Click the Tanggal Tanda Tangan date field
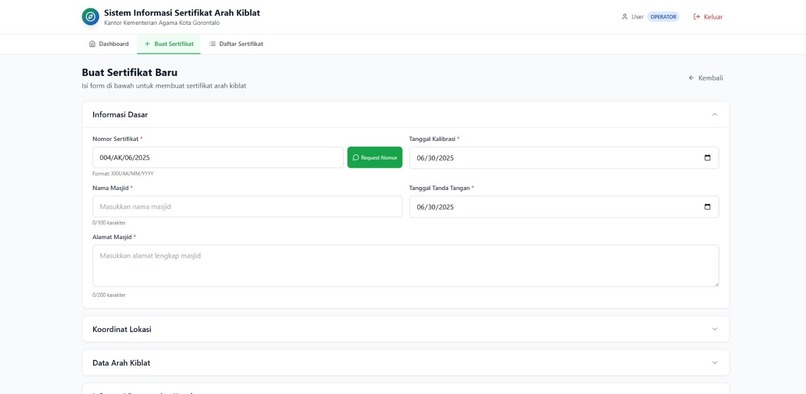The width and height of the screenshot is (806, 394). (x=564, y=207)
